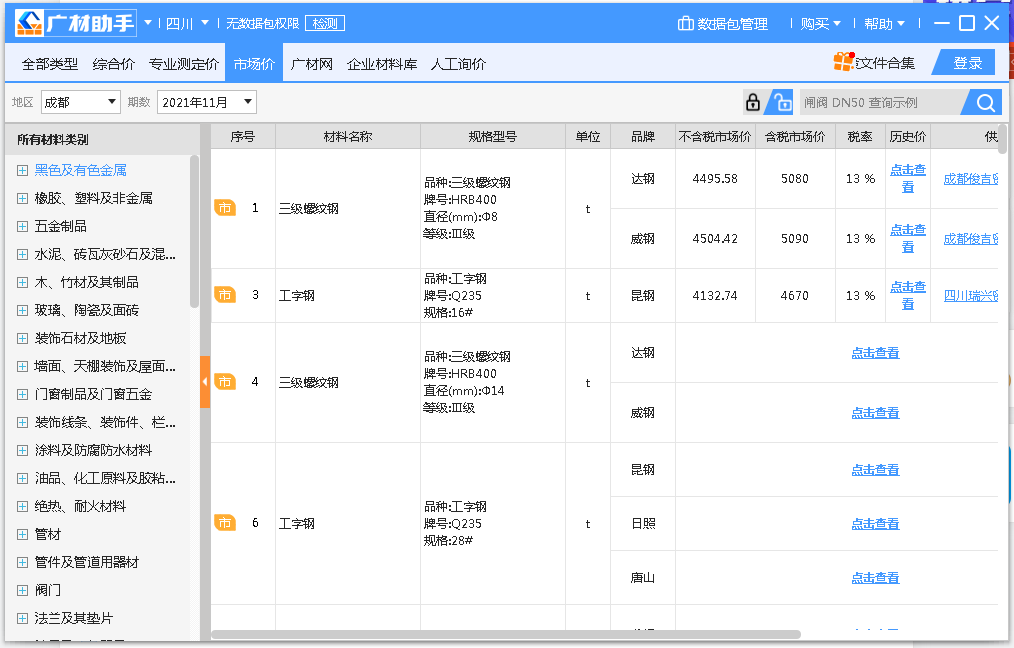The image size is (1014, 648).
Task: Click the blue search magnifier button
Action: click(x=985, y=102)
